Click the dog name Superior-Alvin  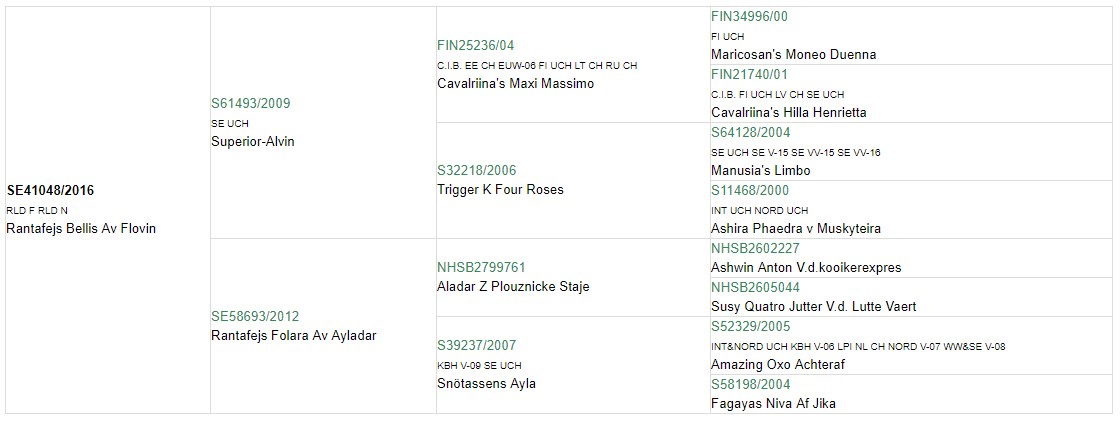coord(253,141)
